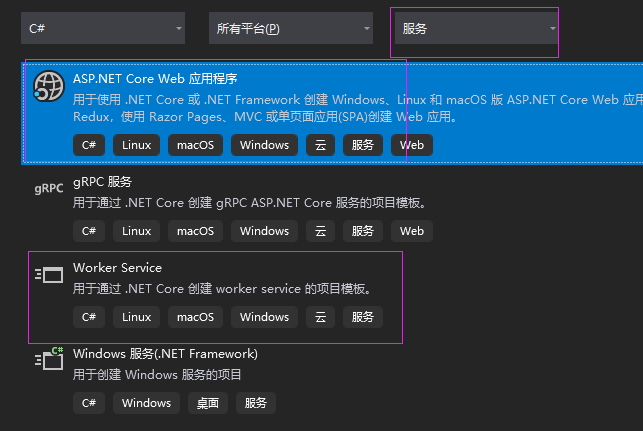Click the 桌面 tag under Windows 服务
Image resolution: width=643 pixels, height=431 pixels.
(x=207, y=403)
